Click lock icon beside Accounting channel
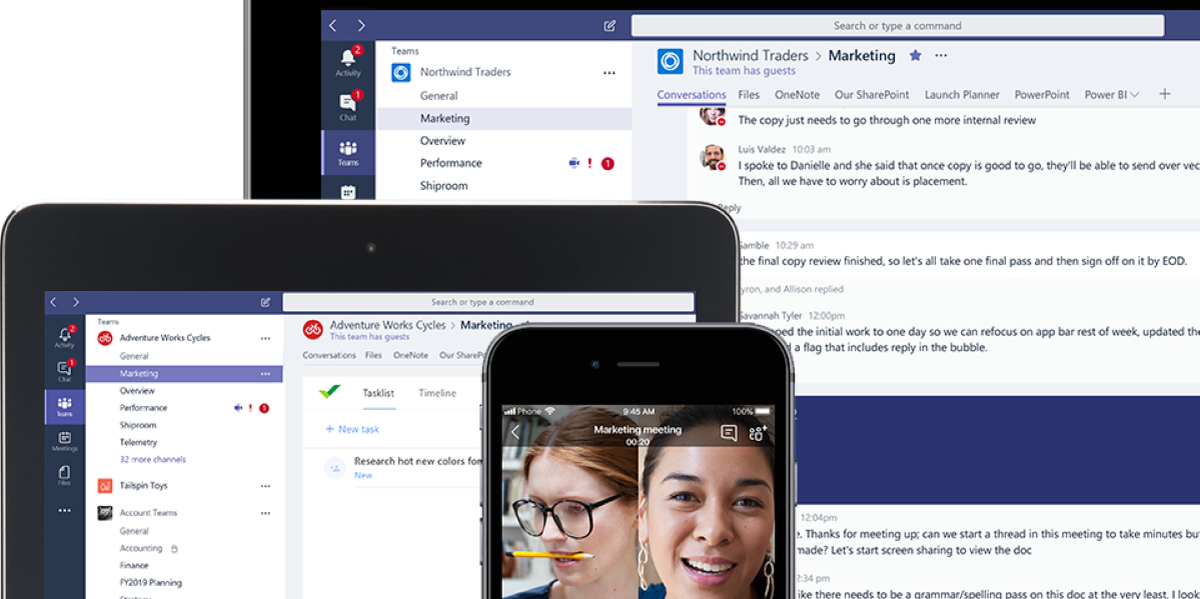This screenshot has height=599, width=1200. click(174, 549)
